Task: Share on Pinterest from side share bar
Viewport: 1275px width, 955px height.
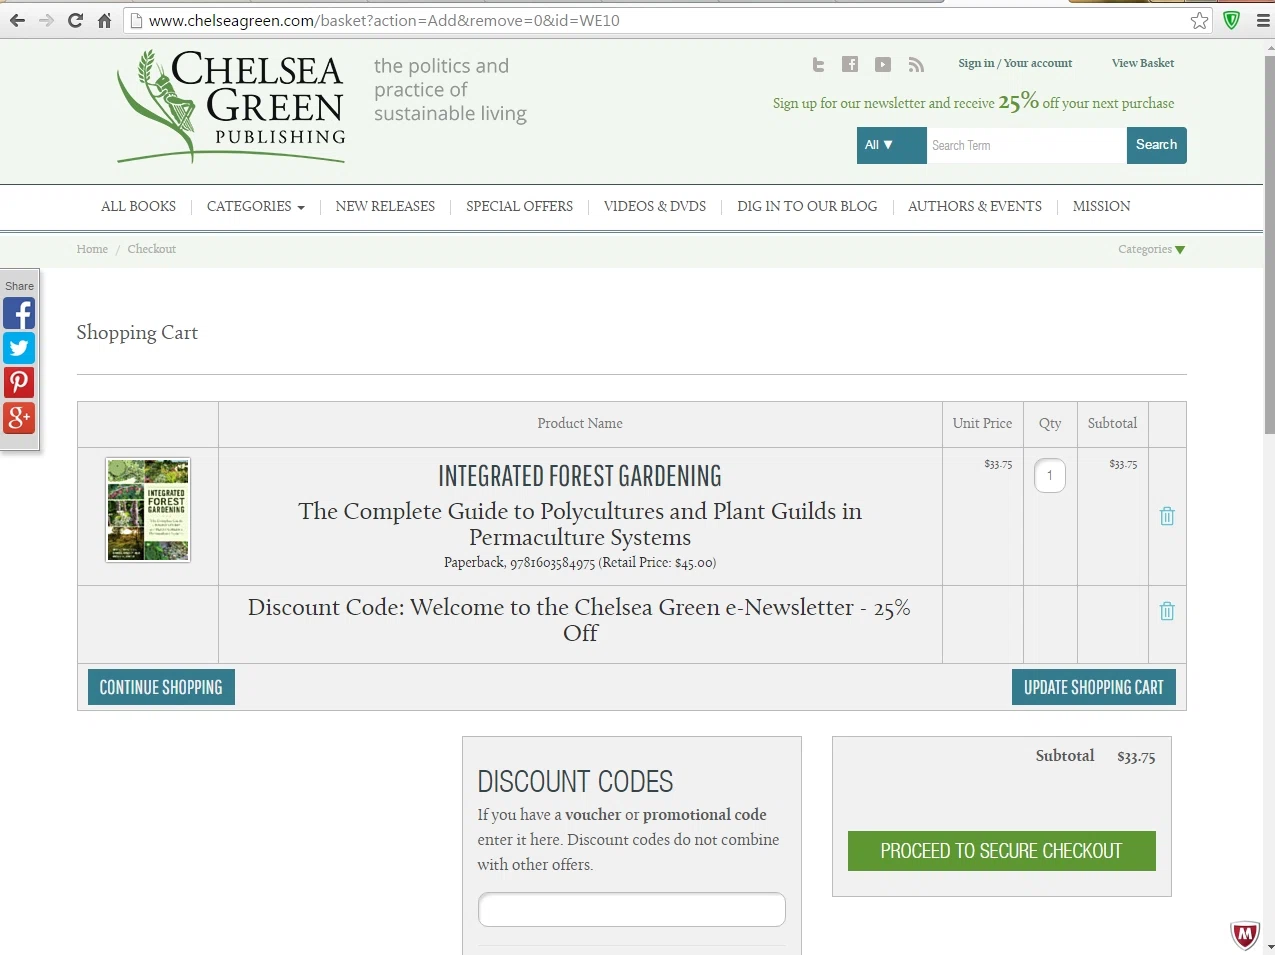Action: (19, 382)
